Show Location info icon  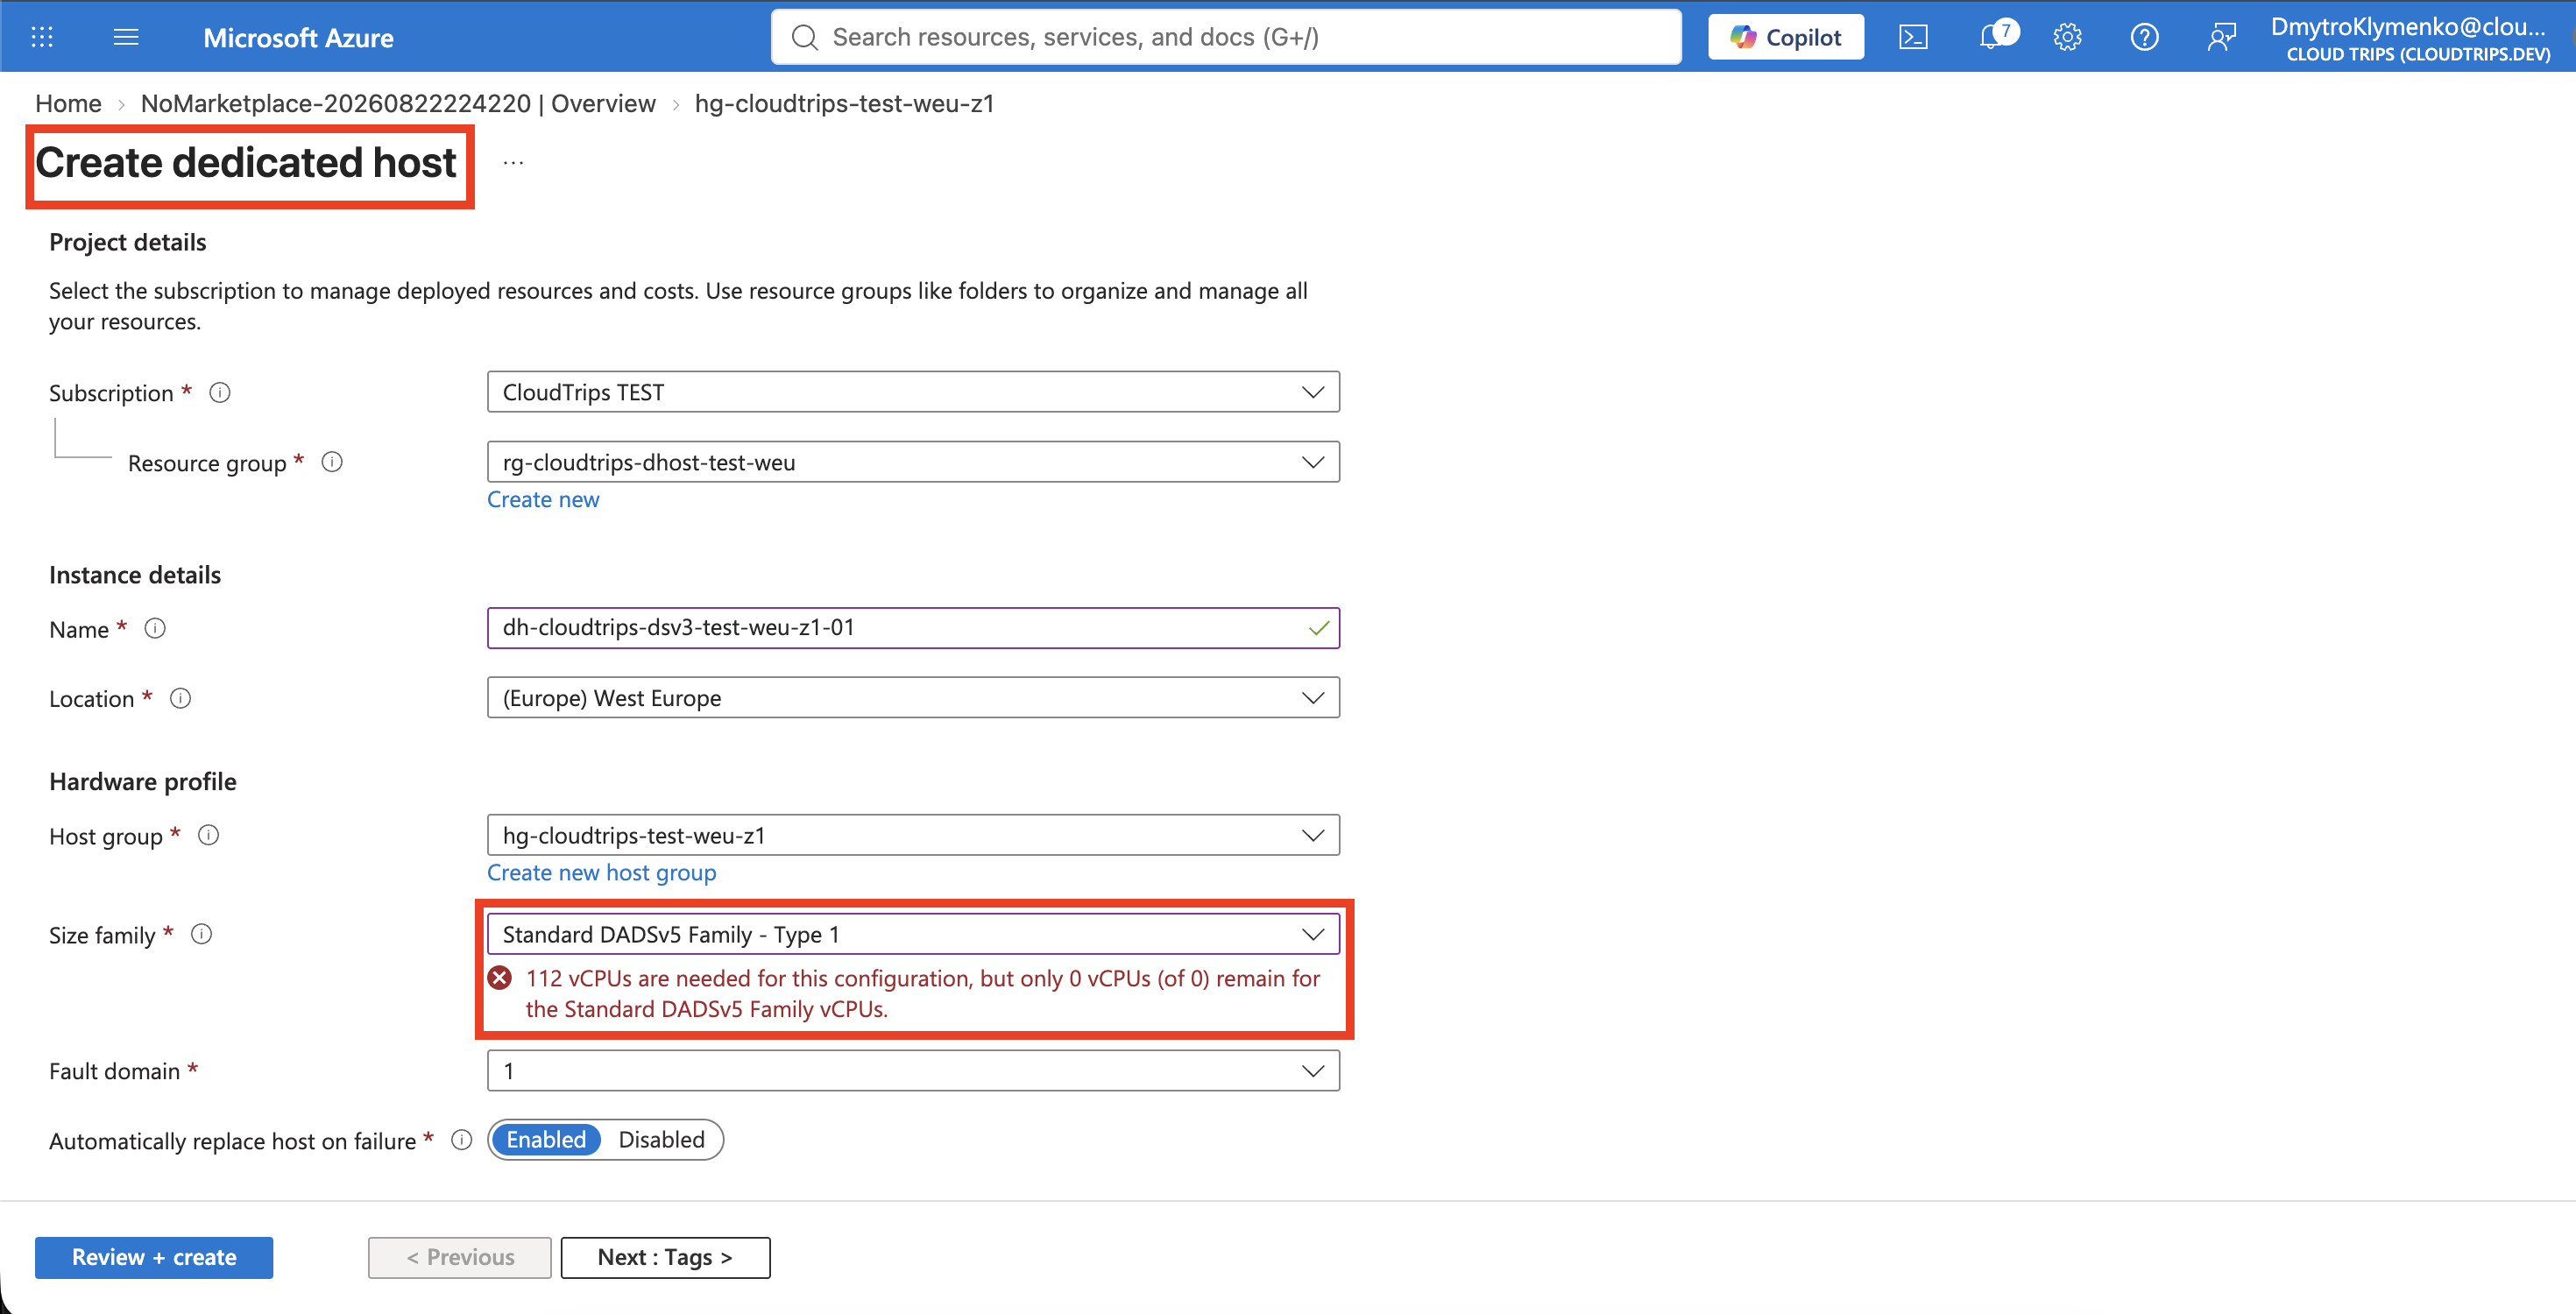(x=180, y=698)
